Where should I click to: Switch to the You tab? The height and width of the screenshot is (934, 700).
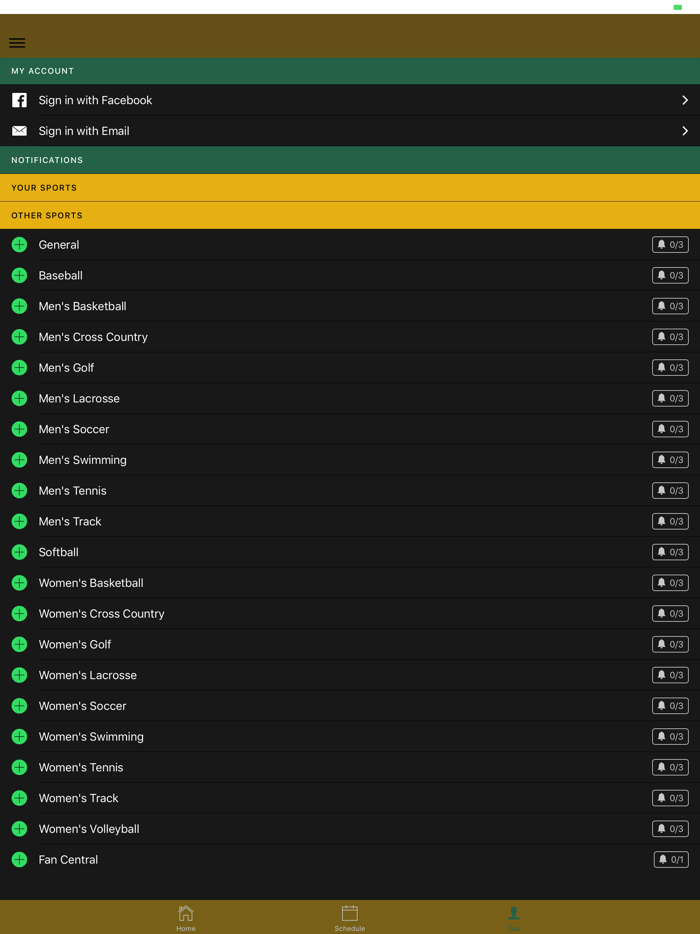pyautogui.click(x=514, y=917)
